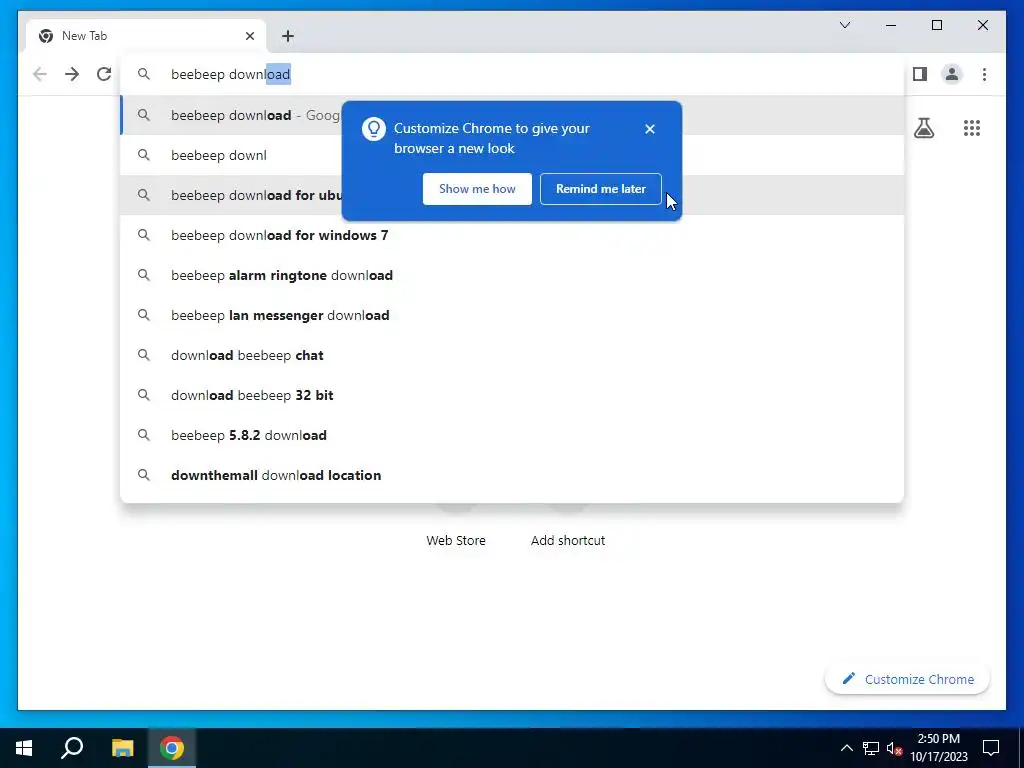Dismiss the Customize Chrome popup with X
The height and width of the screenshot is (768, 1024).
[649, 129]
